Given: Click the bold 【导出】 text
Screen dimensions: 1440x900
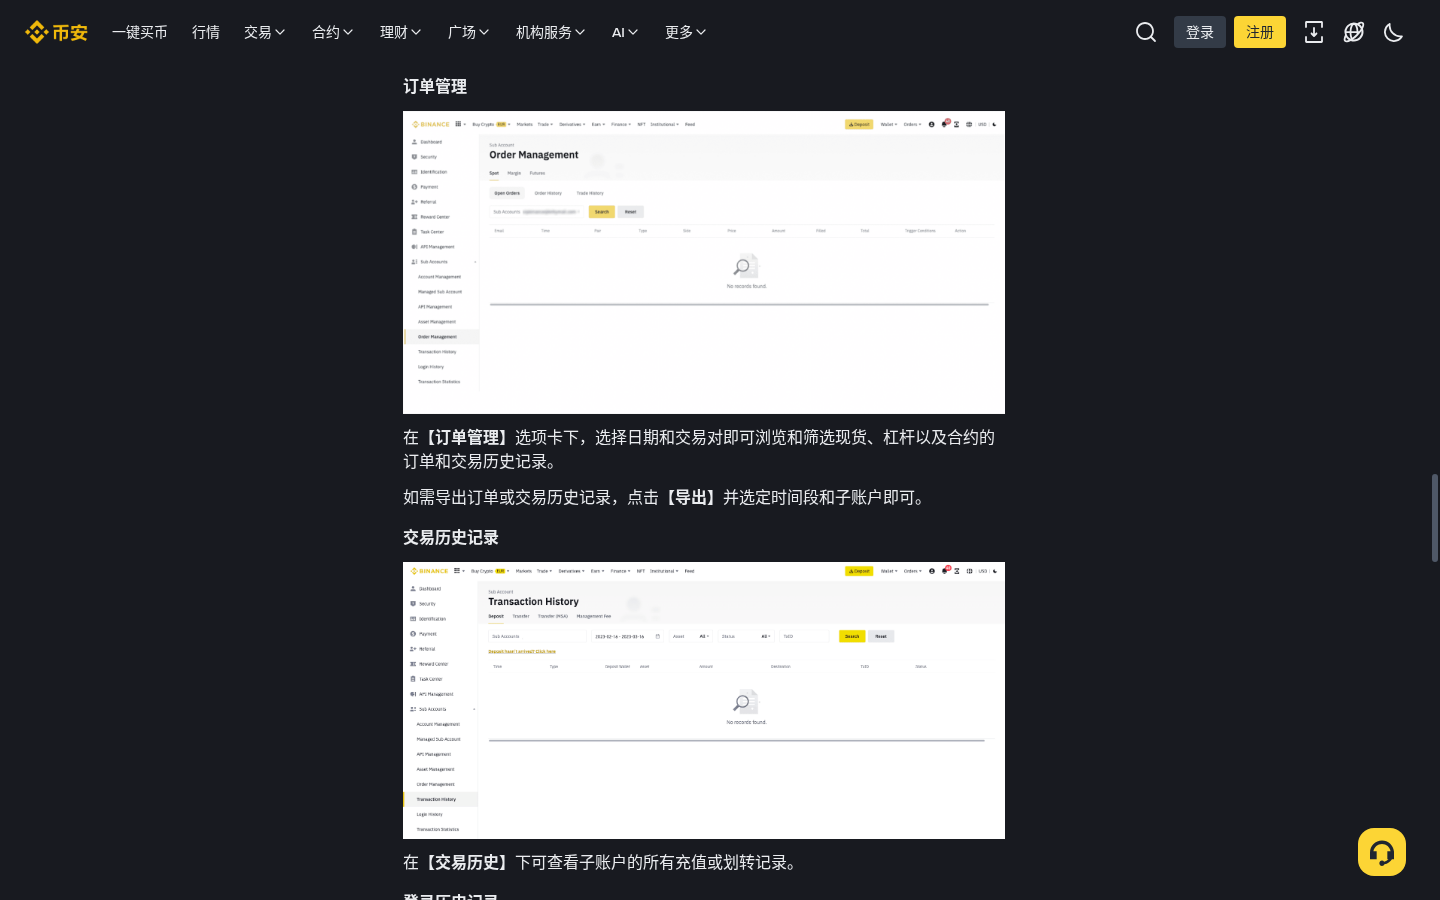Looking at the screenshot, I should [691, 497].
